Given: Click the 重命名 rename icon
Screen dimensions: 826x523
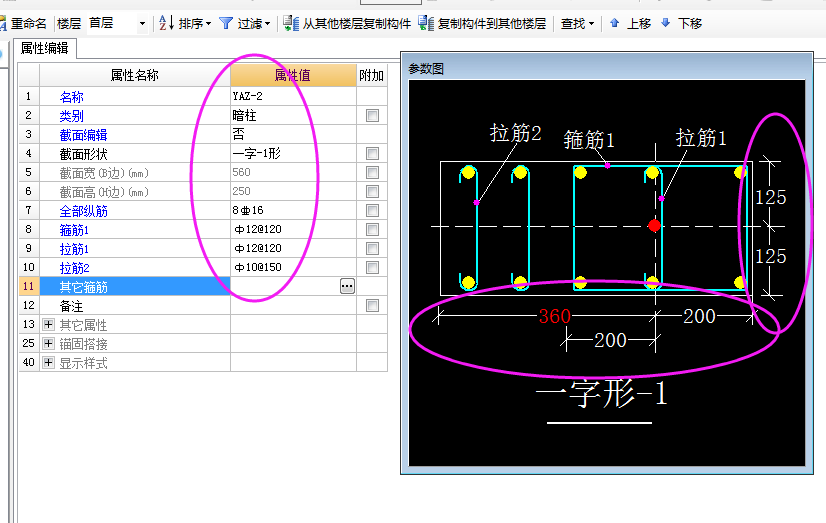Looking at the screenshot, I should [3, 24].
